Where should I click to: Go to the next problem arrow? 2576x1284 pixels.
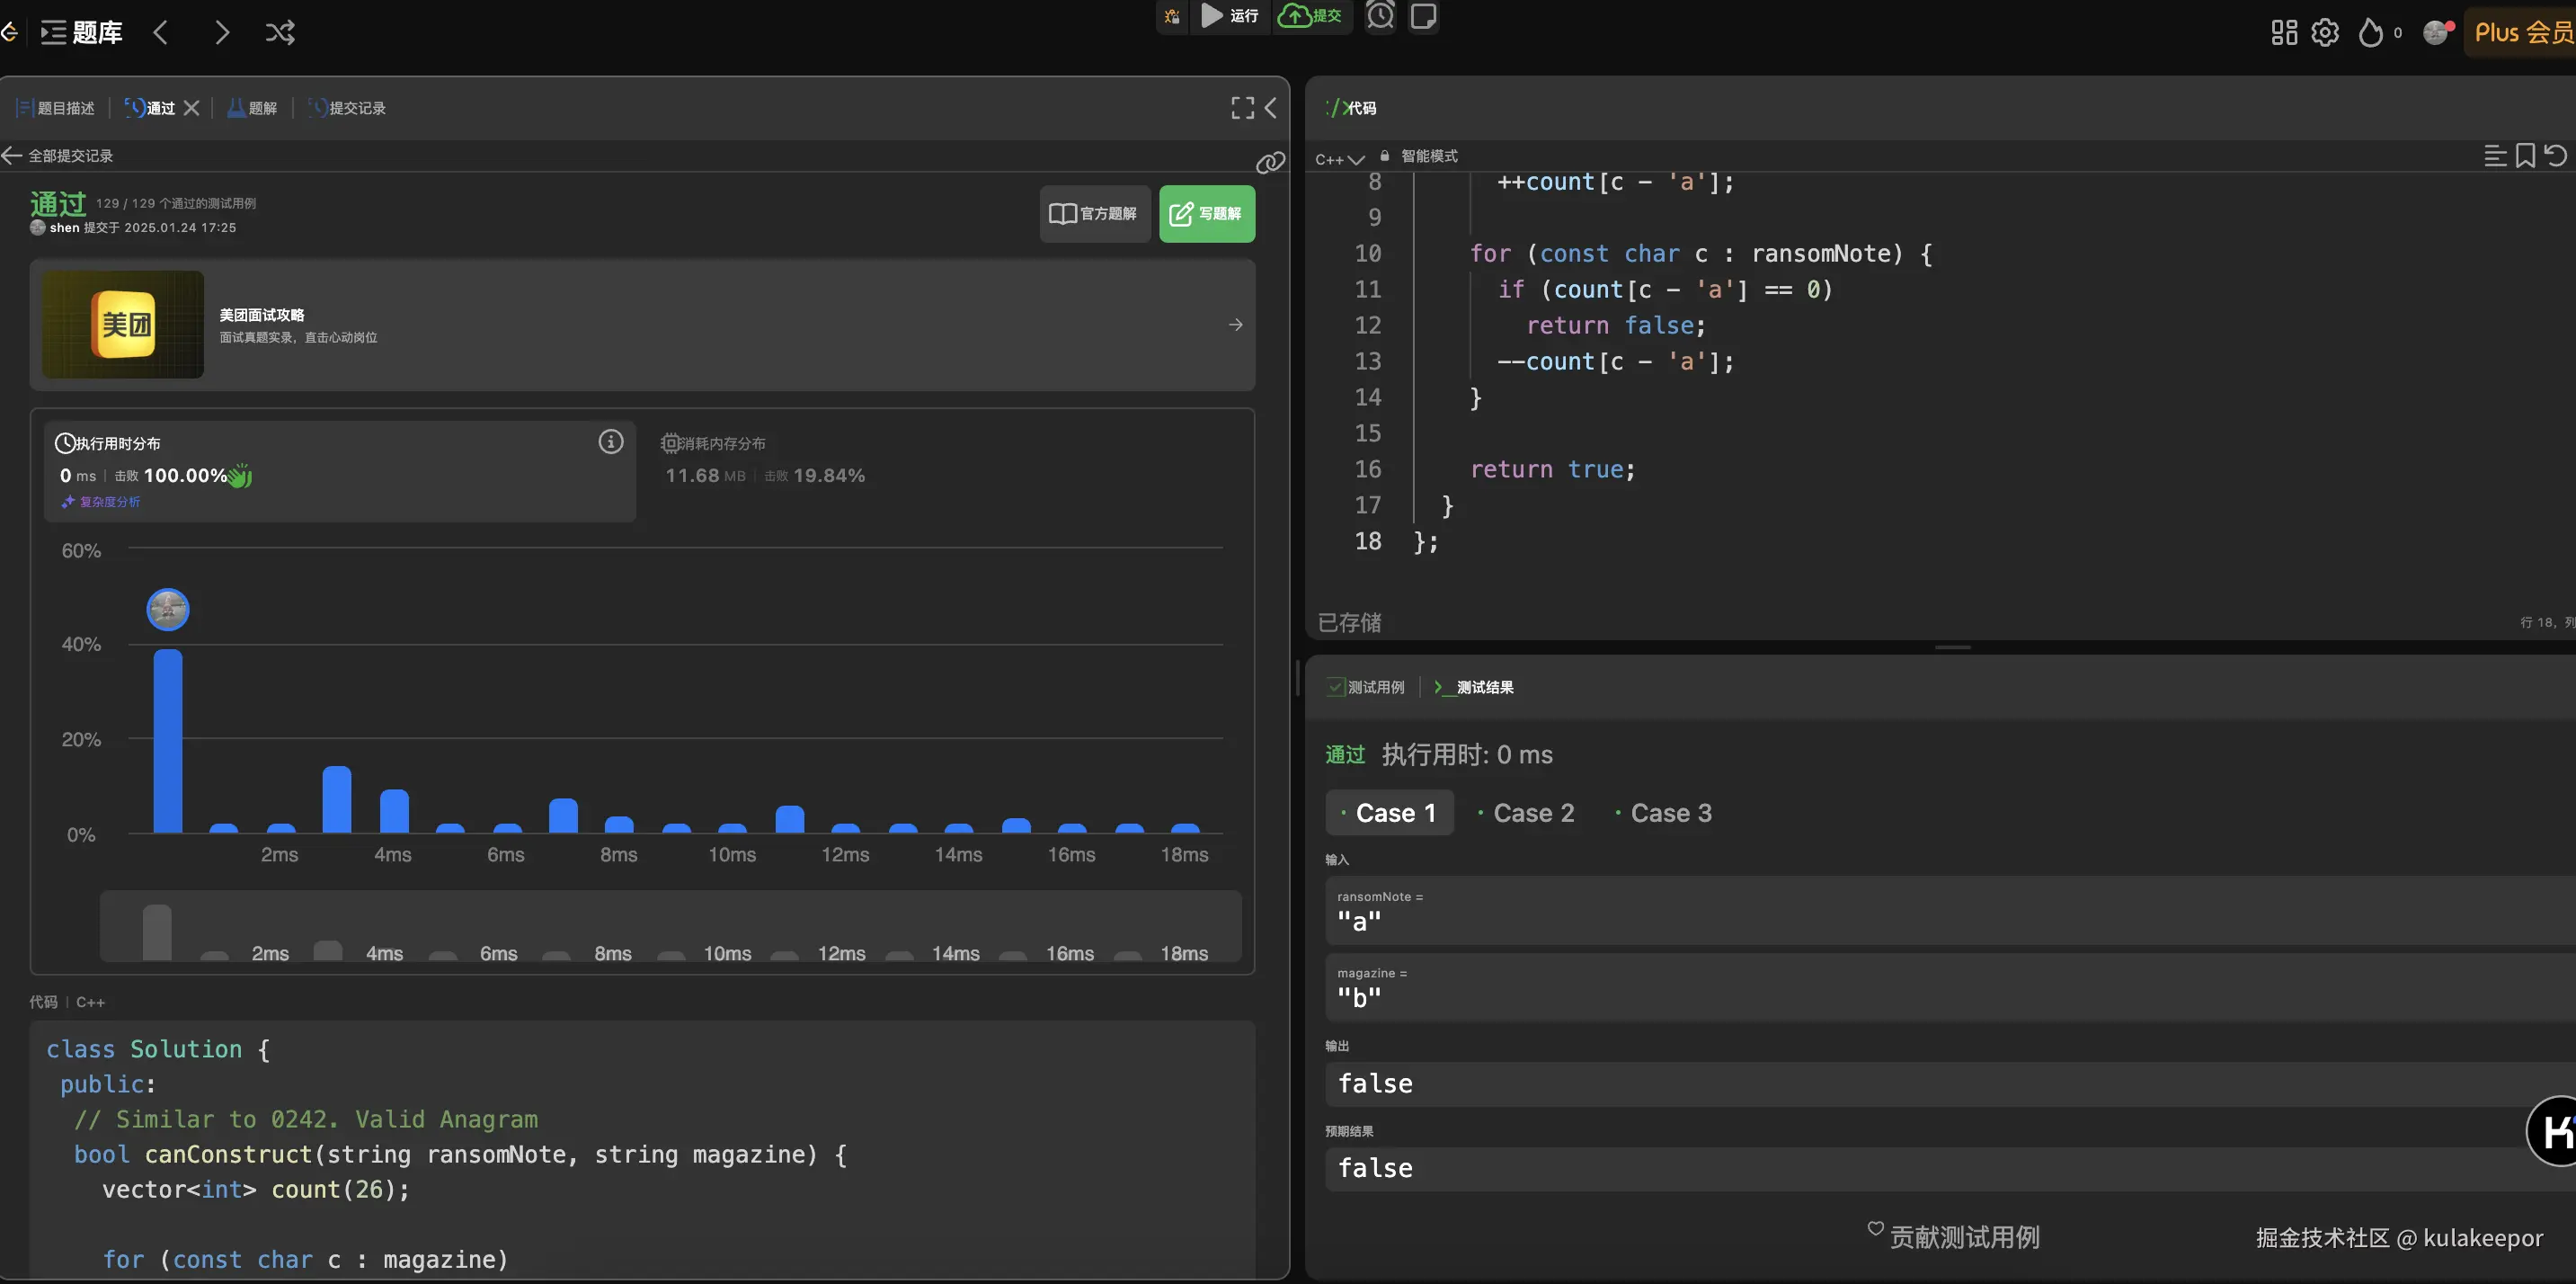(222, 33)
